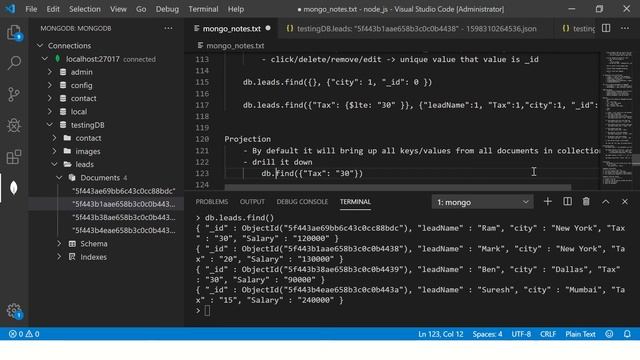The height and width of the screenshot is (360, 640).
Task: Open MongoDB panel more actions ellipsis
Action: point(169,28)
